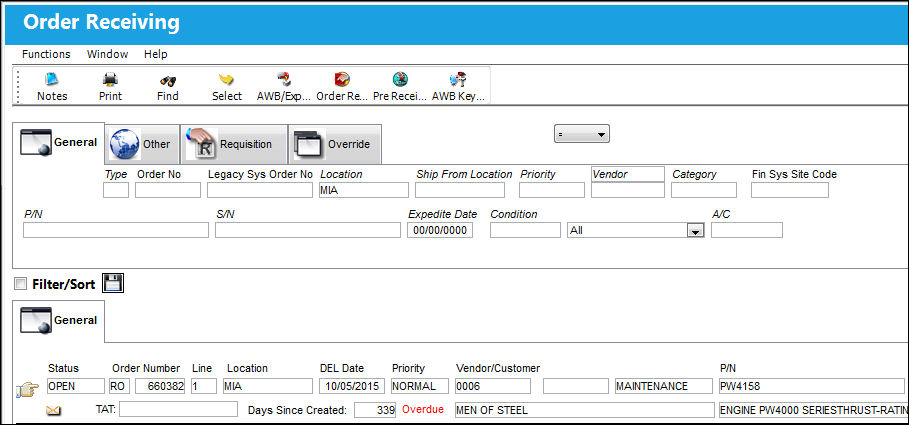
Task: Click the Category input field
Action: (704, 190)
